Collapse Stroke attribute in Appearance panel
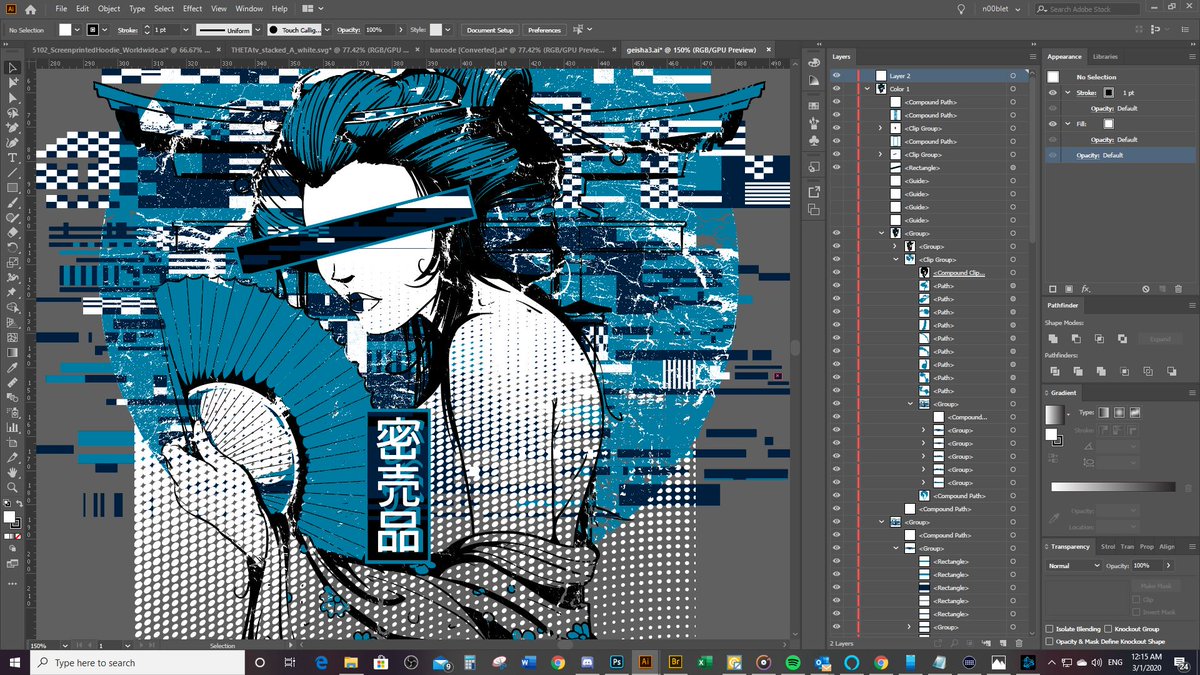Image resolution: width=1200 pixels, height=675 pixels. pos(1067,92)
